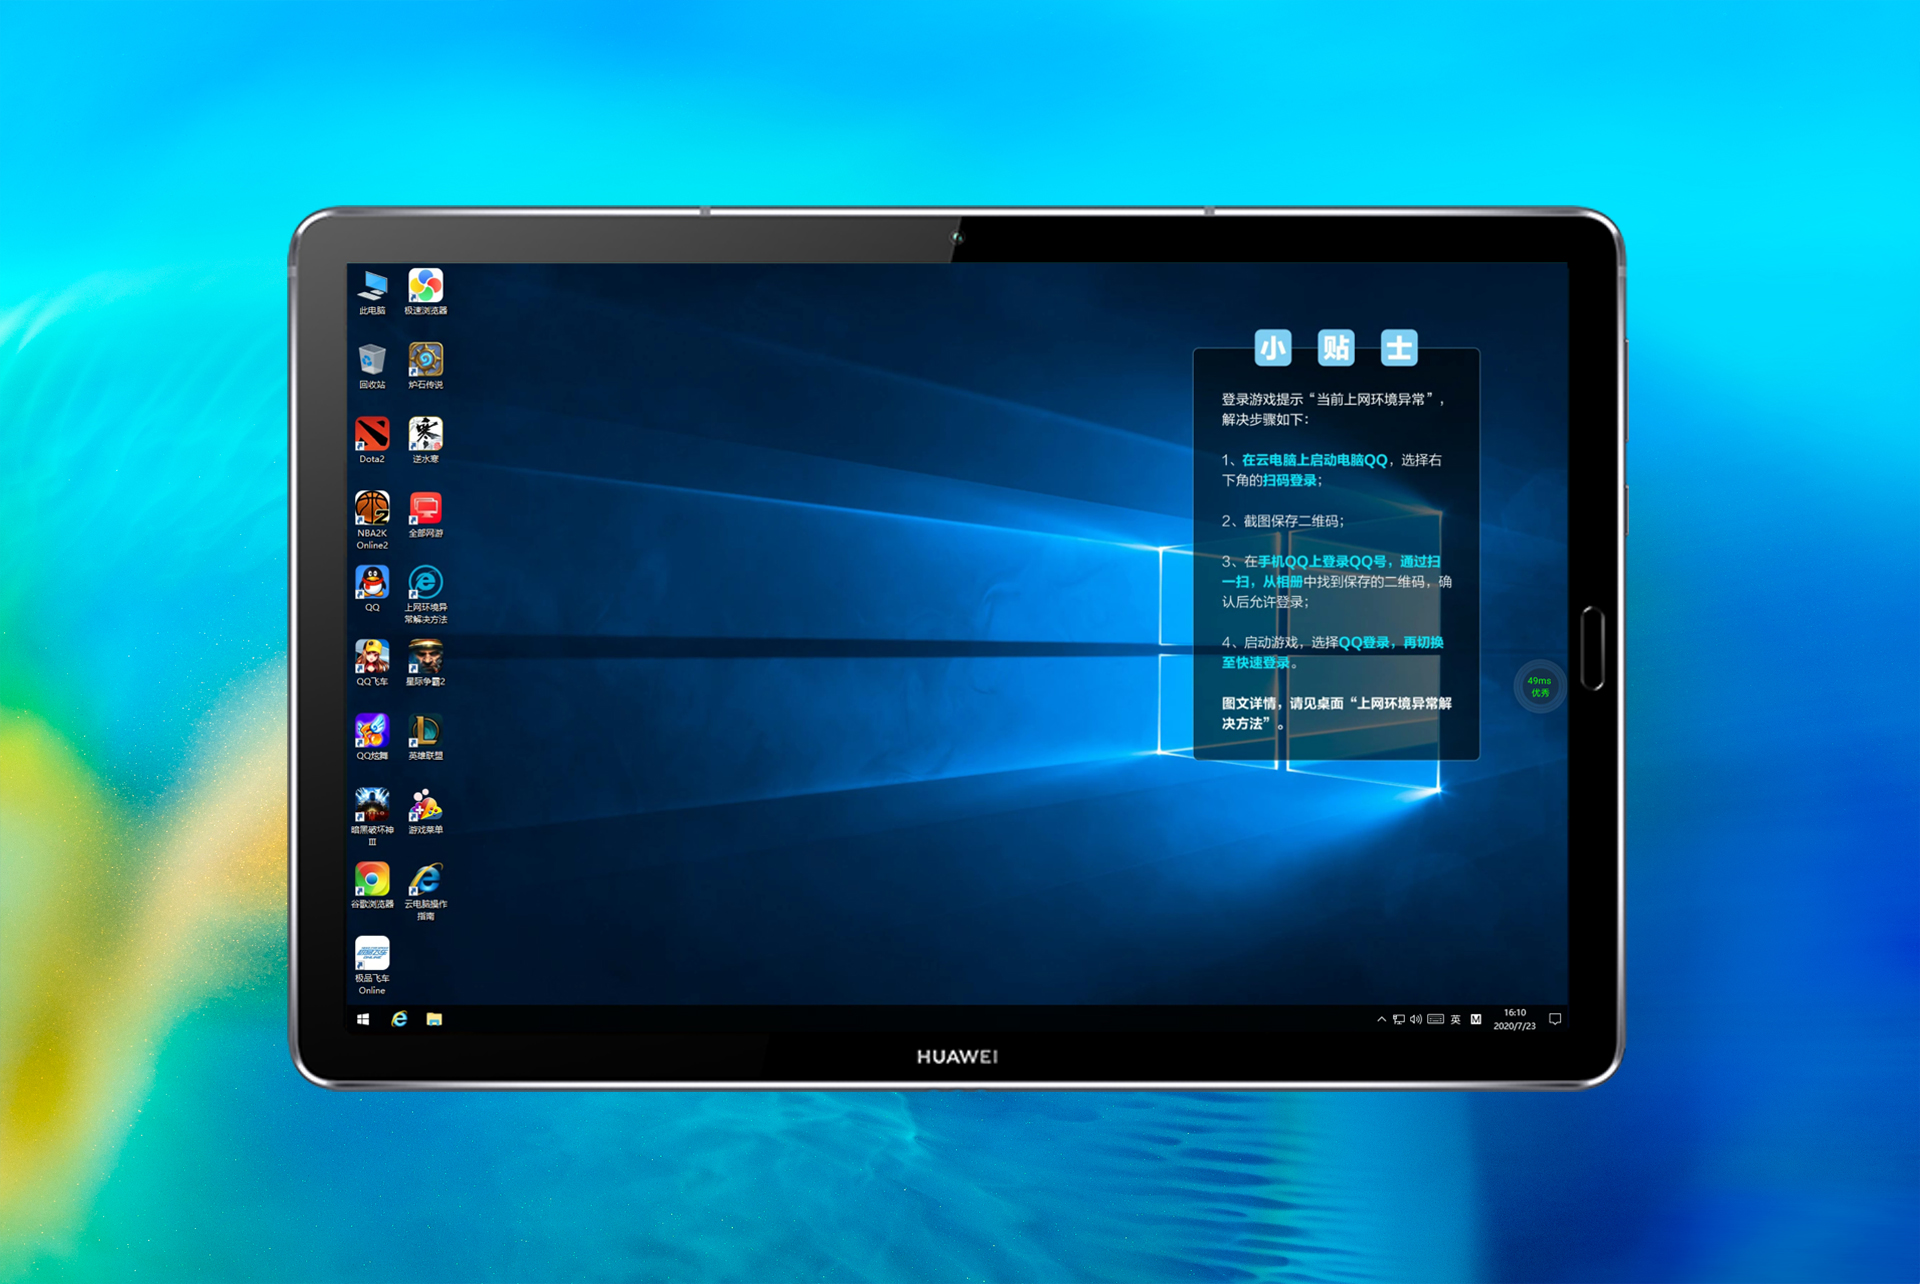Open the 游戏菜单 game menu shortcut
1920x1284 pixels.
click(426, 811)
